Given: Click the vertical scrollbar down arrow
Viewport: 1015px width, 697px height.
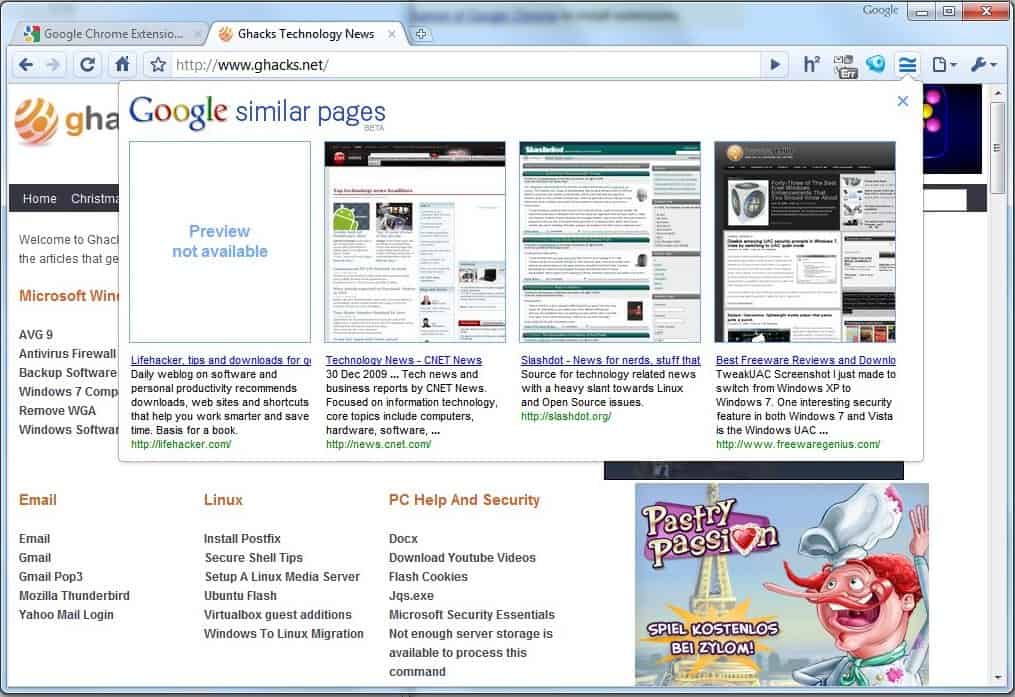Looking at the screenshot, I should click(x=997, y=677).
